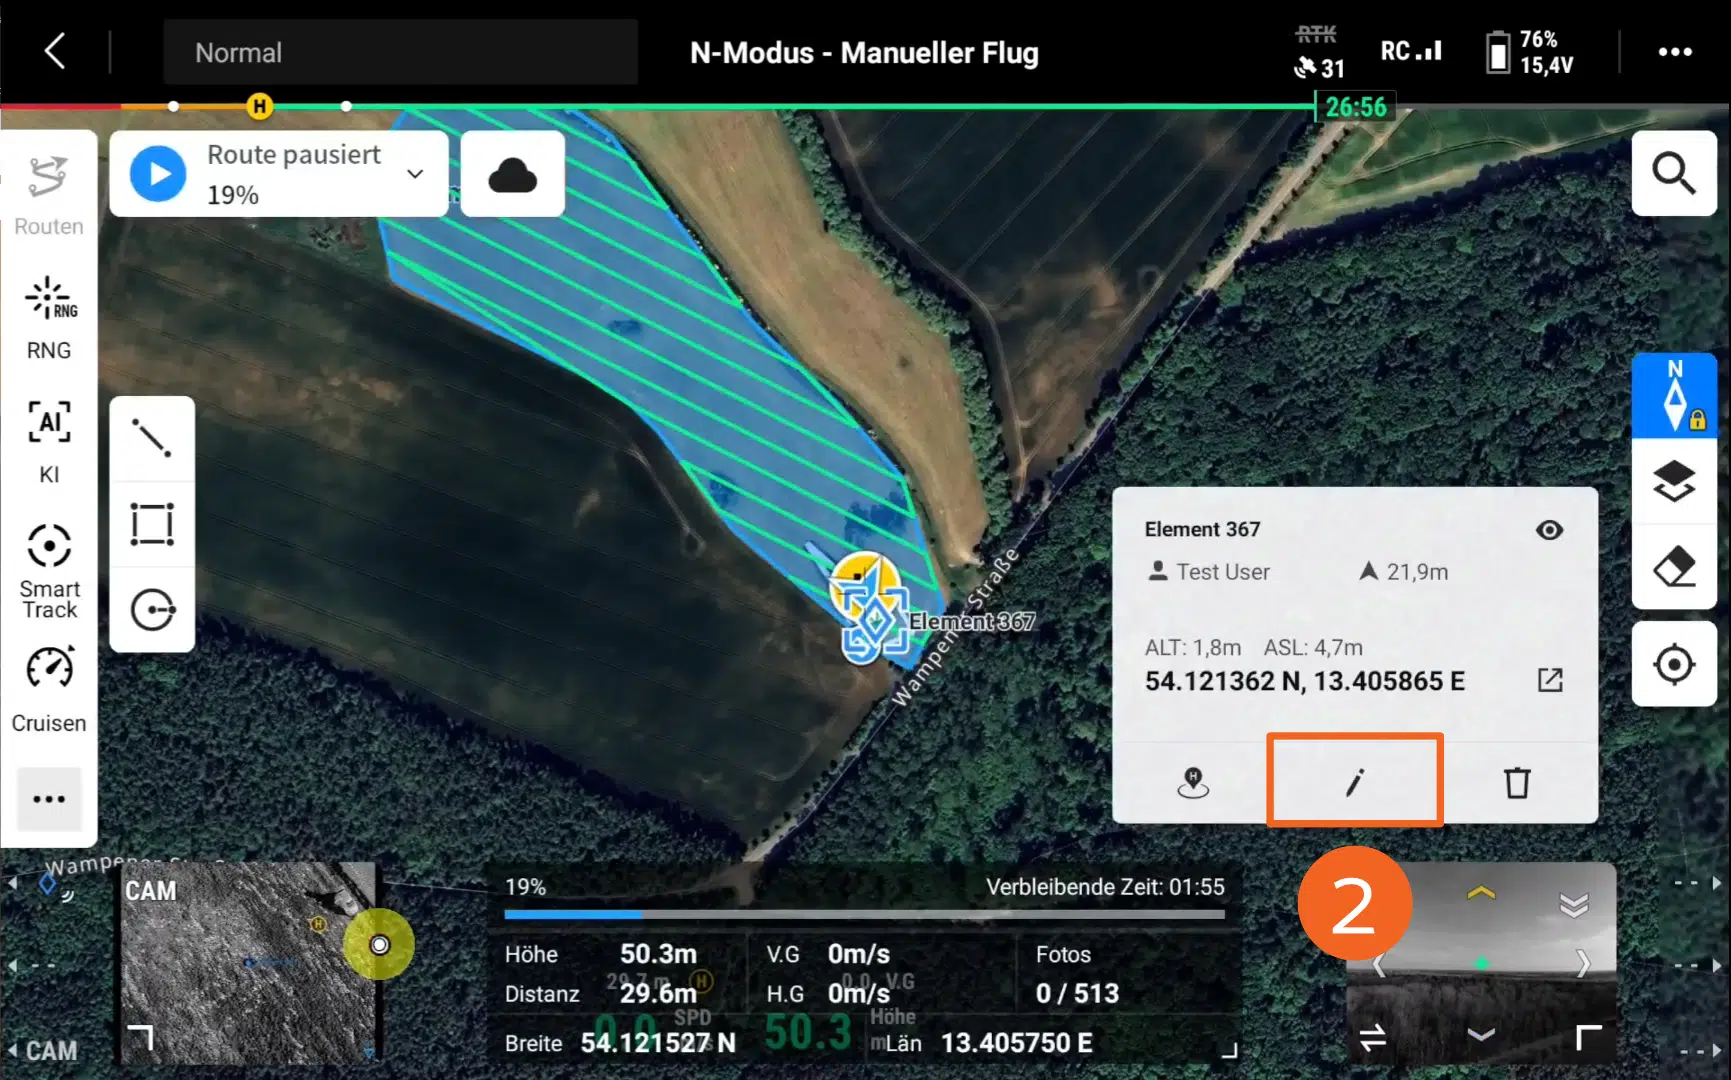This screenshot has height=1080, width=1731.
Task: Open the cloud upload button
Action: 512,174
